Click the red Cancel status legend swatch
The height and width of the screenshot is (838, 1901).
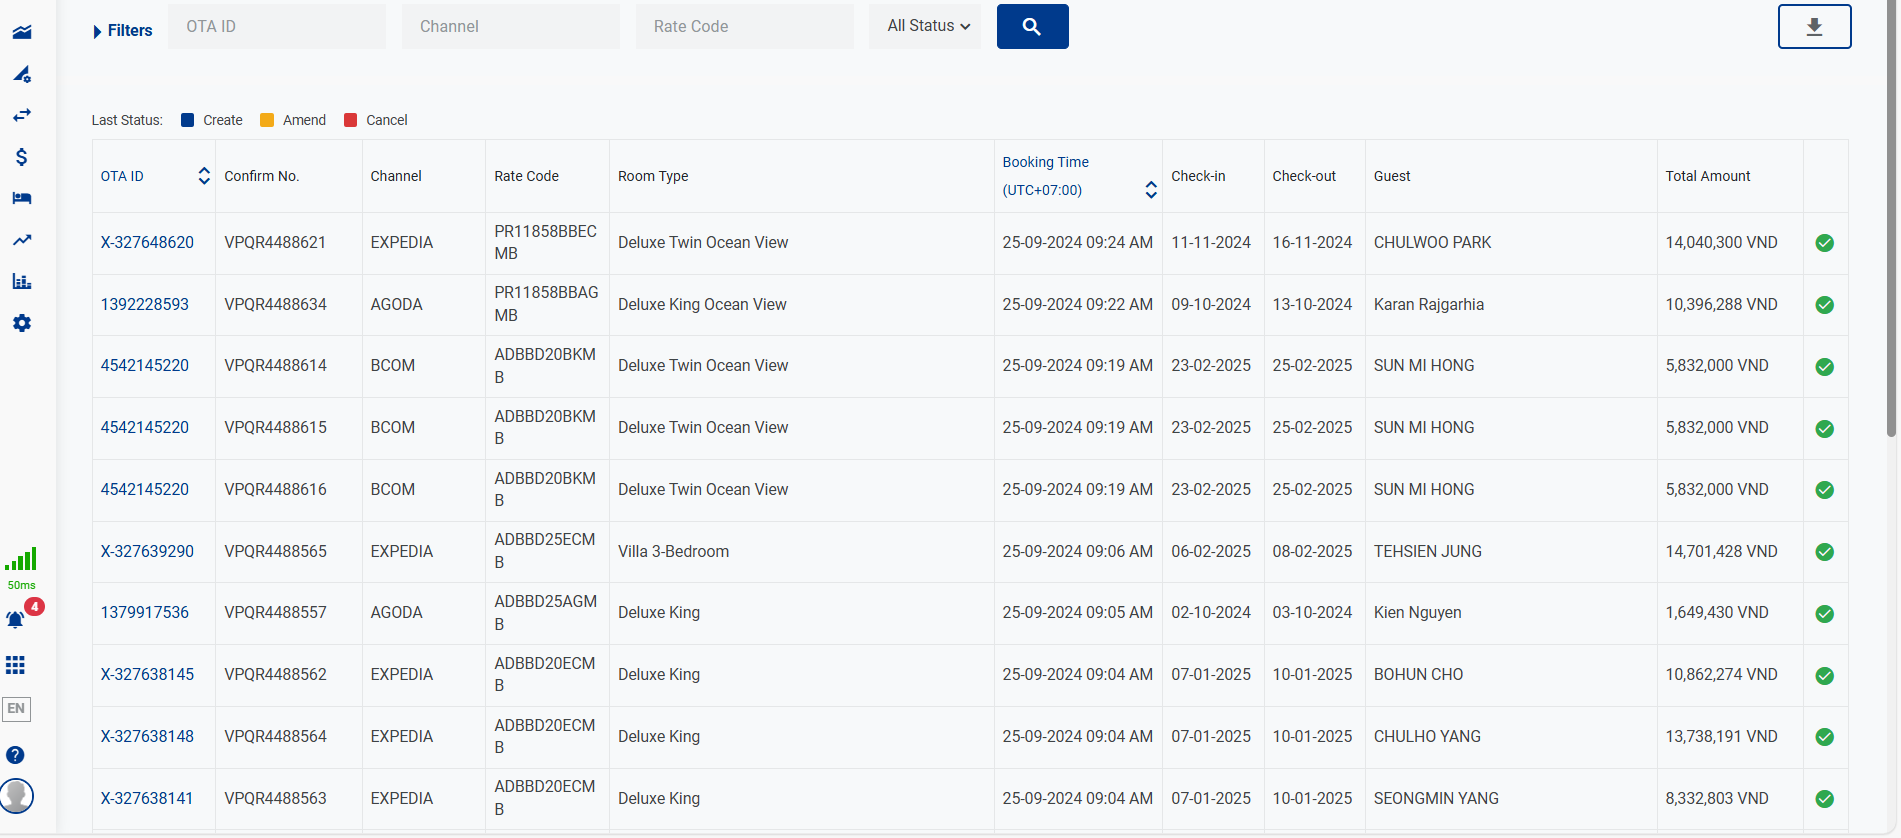[x=351, y=120]
